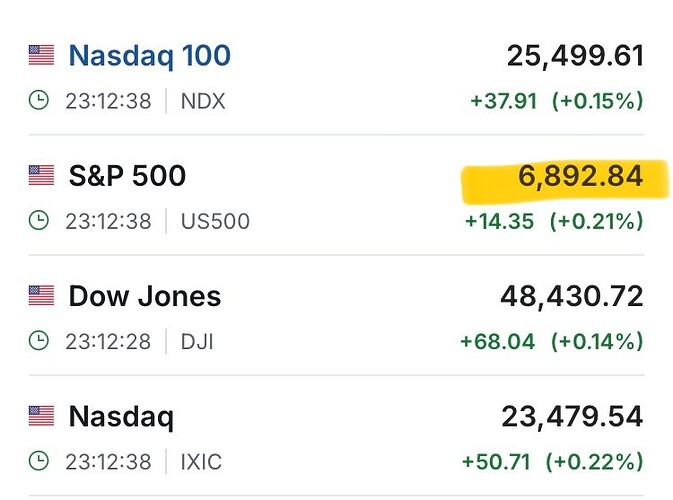Click the clock icon in the Nasdaq 100 row
Viewport: 673px width, 500px height.
pyautogui.click(x=38, y=100)
